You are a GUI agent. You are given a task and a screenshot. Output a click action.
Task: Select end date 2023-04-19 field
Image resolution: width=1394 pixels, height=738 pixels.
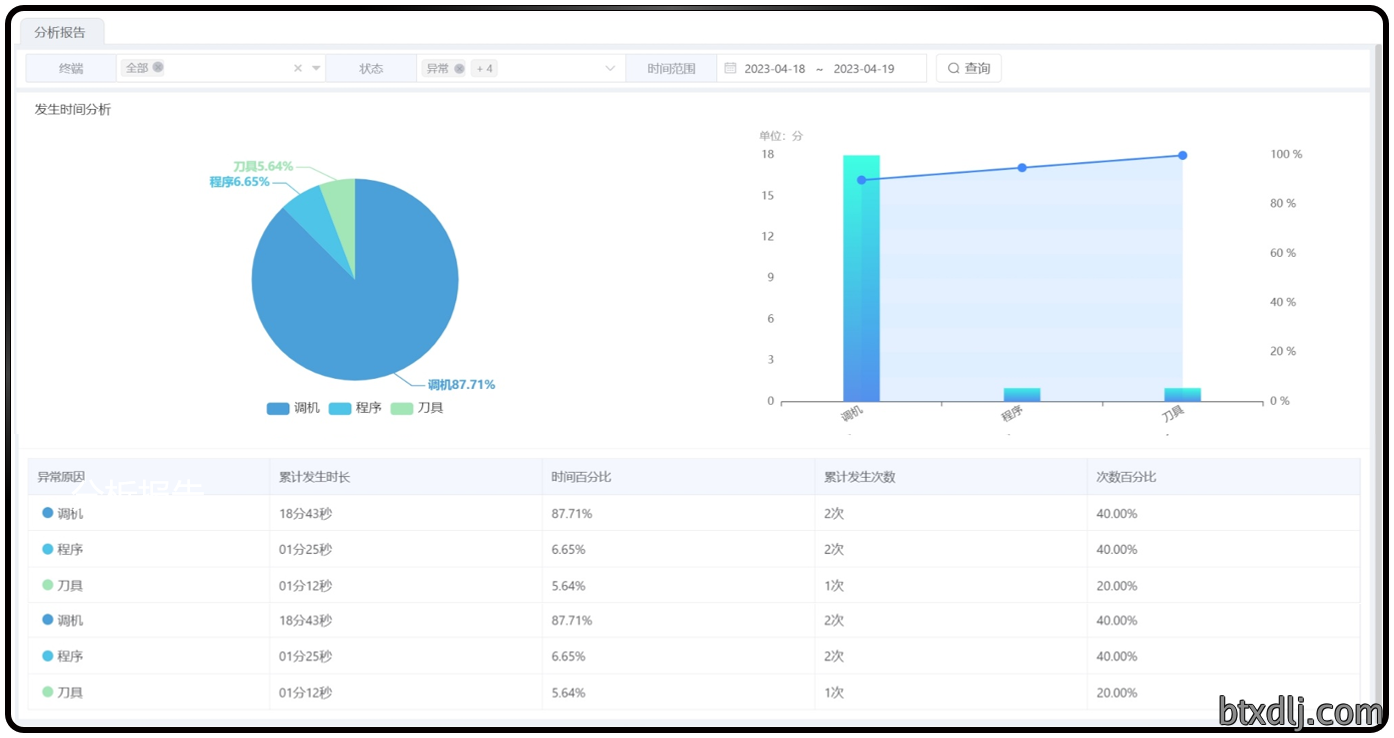point(863,68)
